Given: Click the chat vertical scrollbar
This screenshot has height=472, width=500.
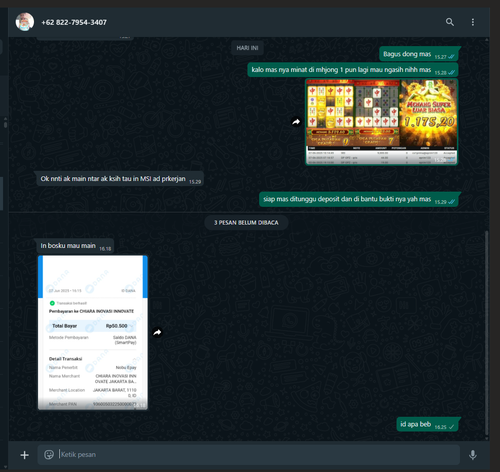Looking at the screenshot, I should (487, 332).
